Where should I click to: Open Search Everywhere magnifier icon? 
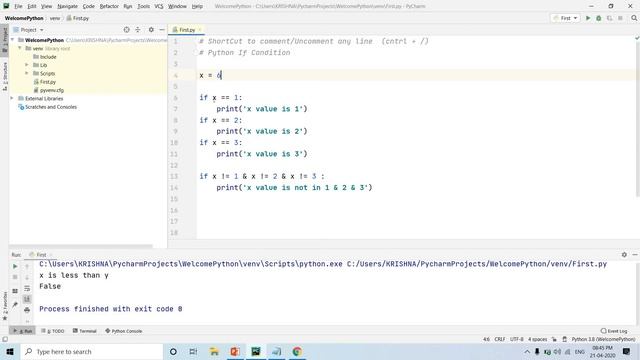click(634, 18)
